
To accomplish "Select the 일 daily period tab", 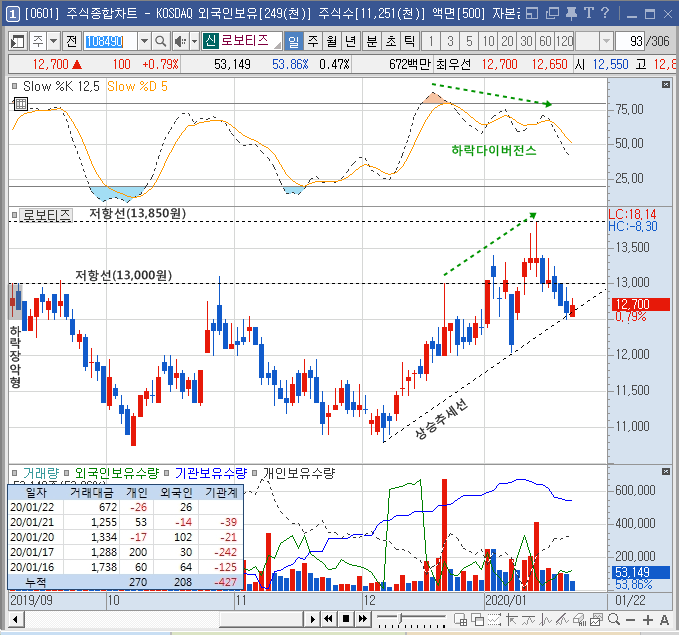I will click(294, 42).
